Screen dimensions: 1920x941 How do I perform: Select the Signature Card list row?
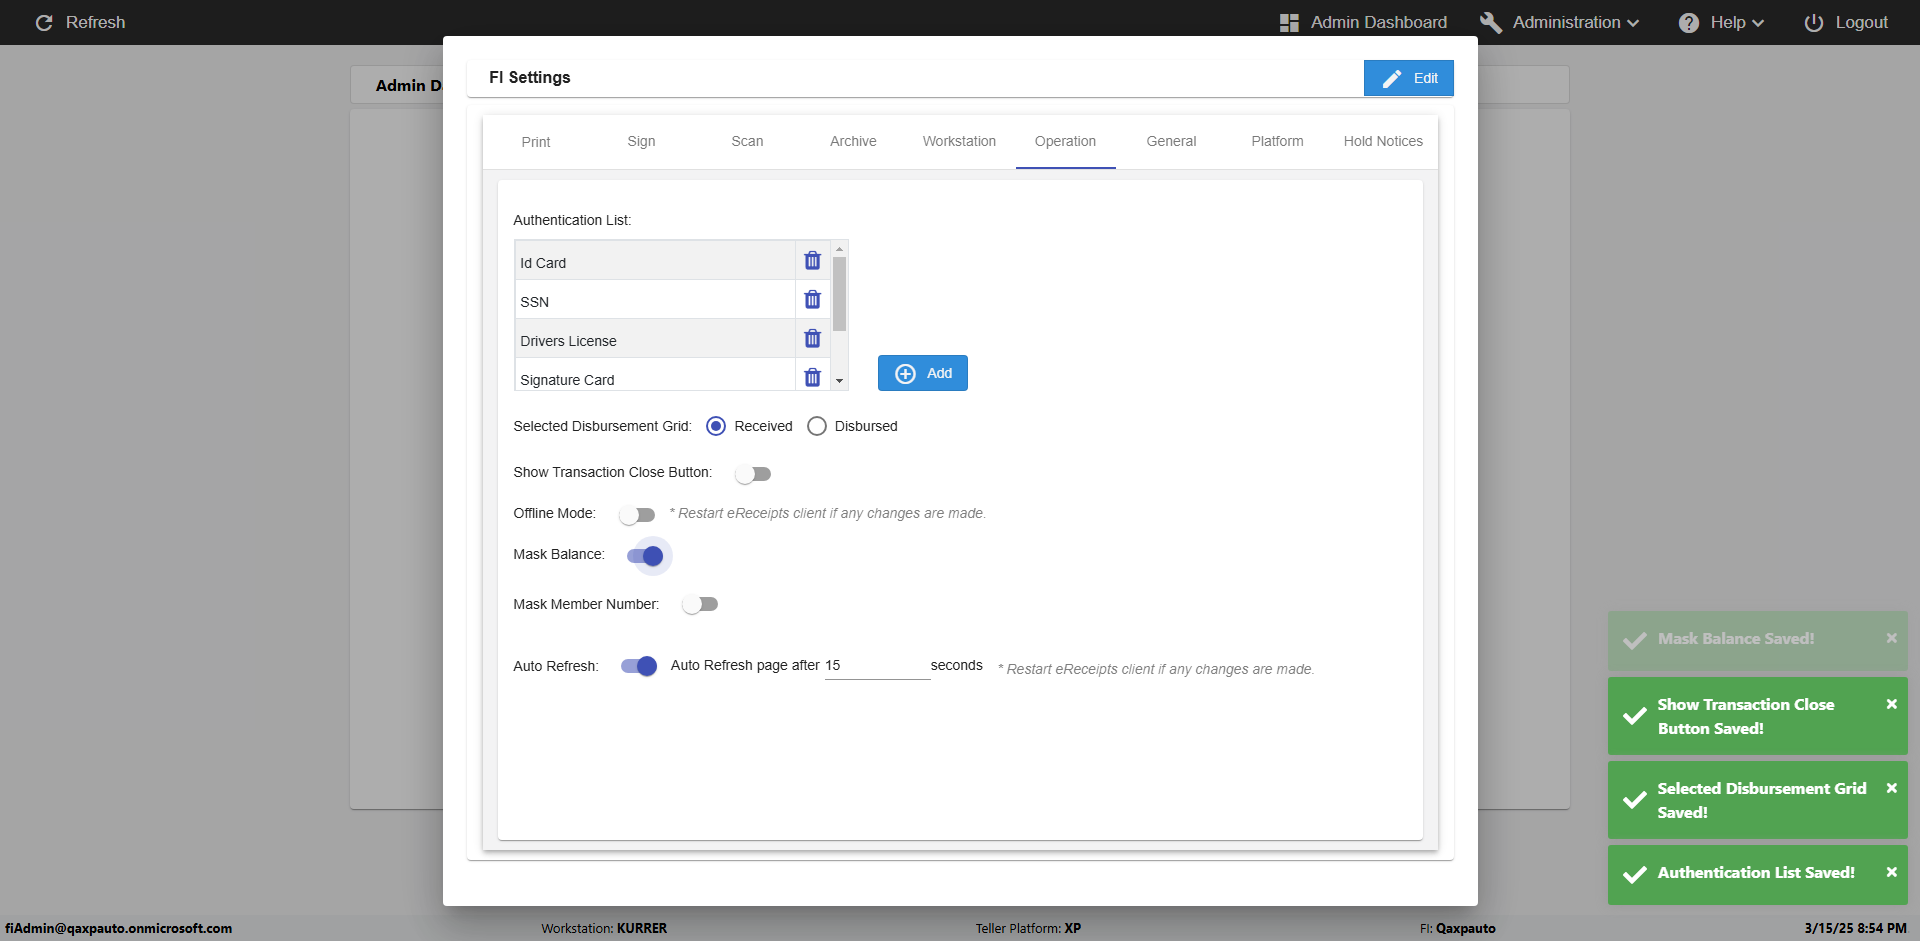point(655,376)
